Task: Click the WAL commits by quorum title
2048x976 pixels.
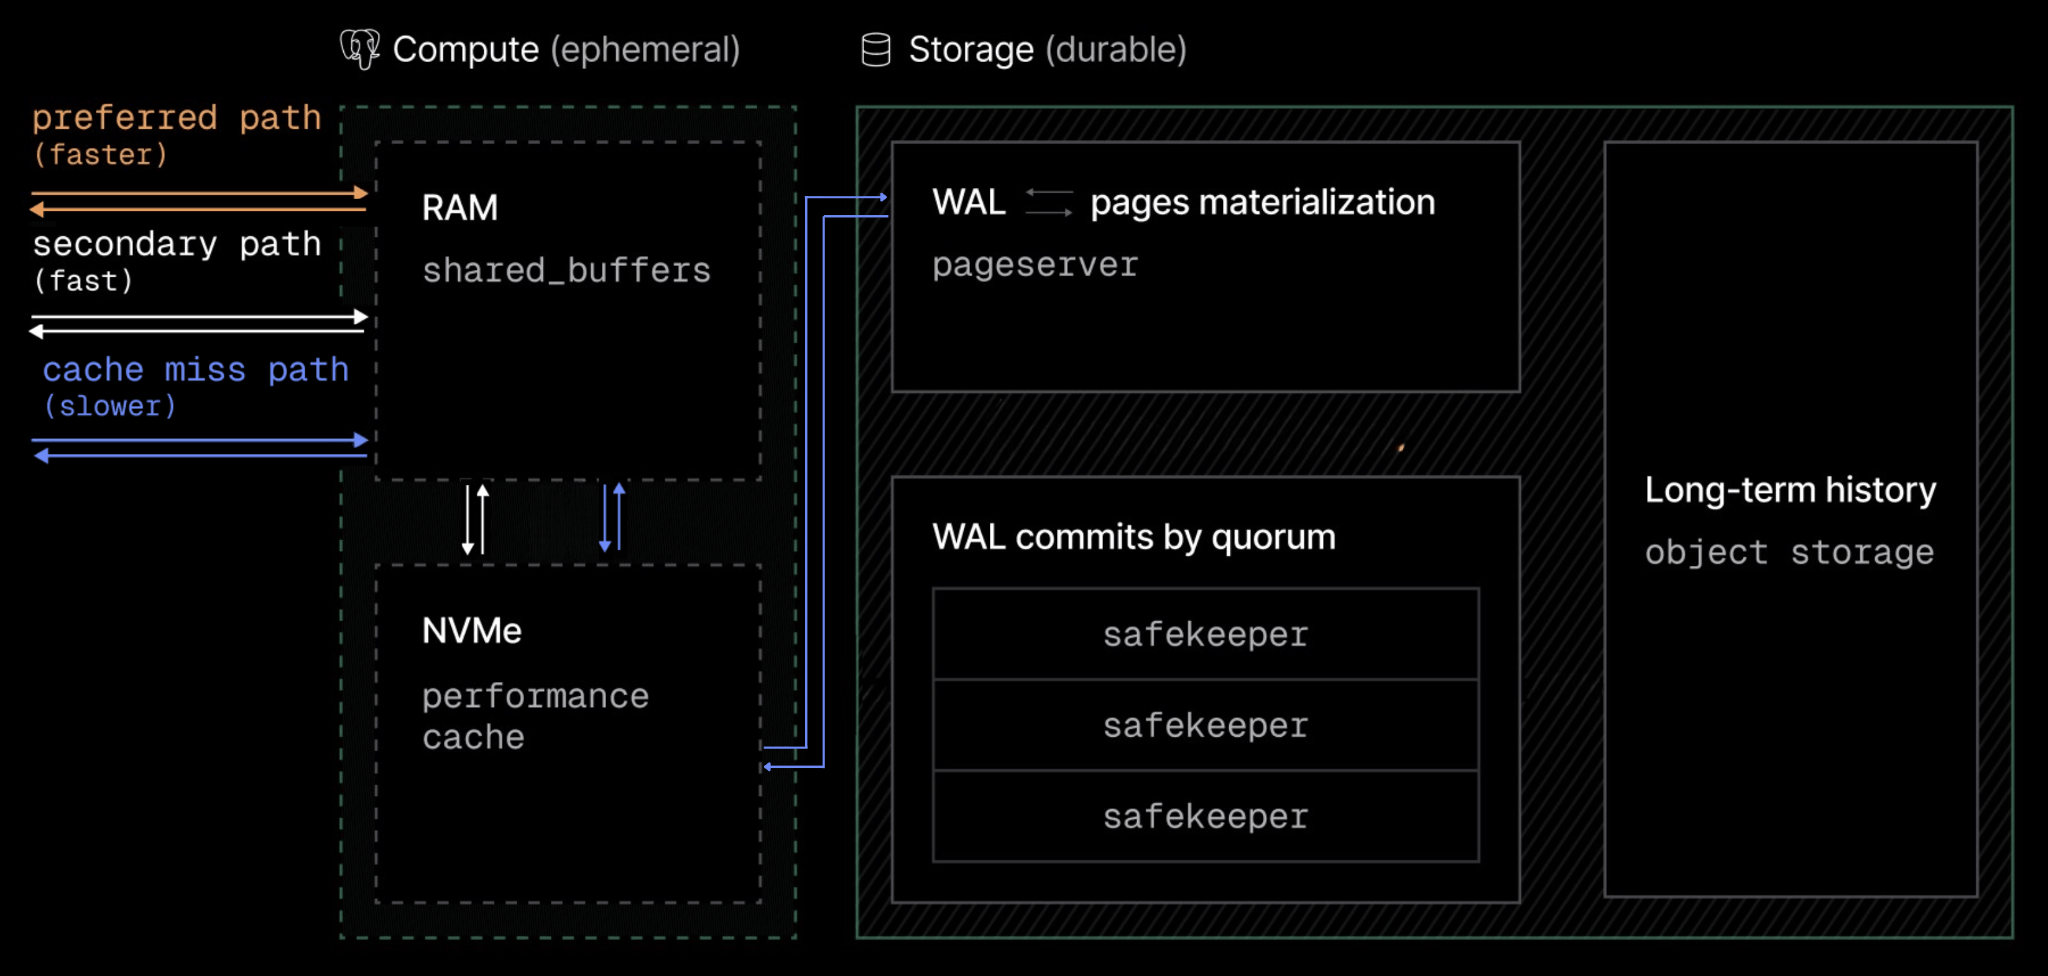Action: point(1134,537)
